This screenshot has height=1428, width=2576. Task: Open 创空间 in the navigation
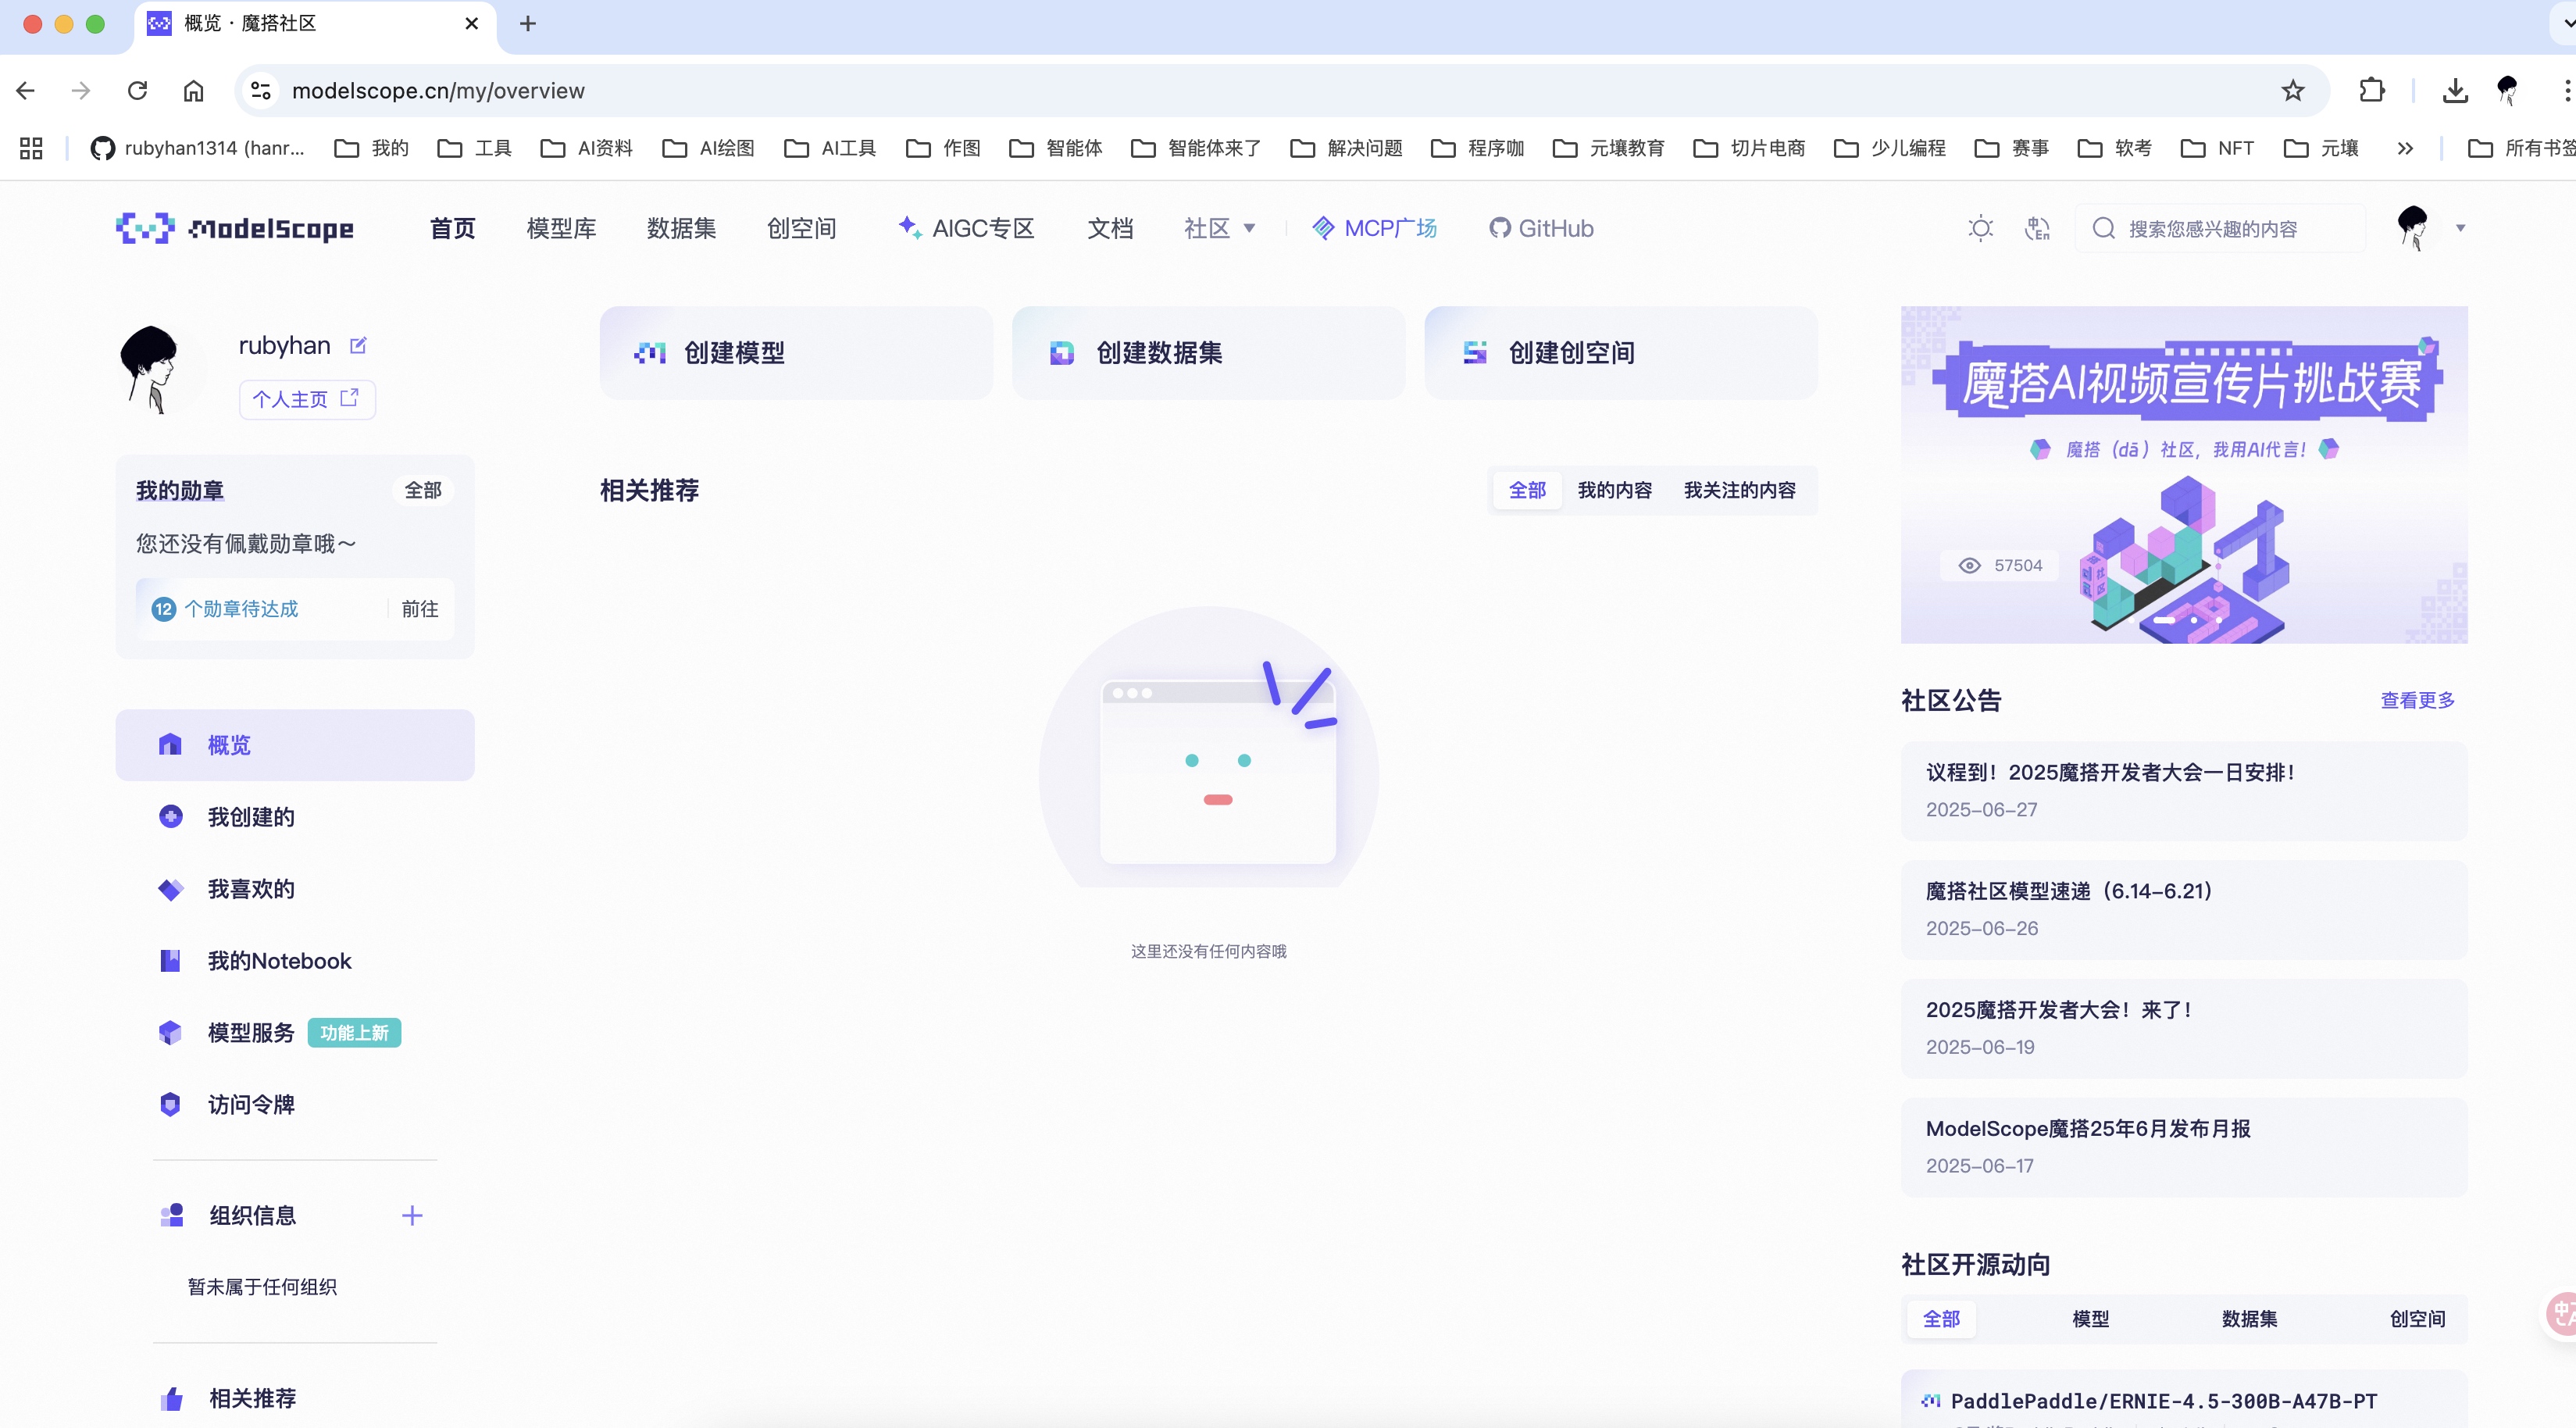click(x=801, y=228)
